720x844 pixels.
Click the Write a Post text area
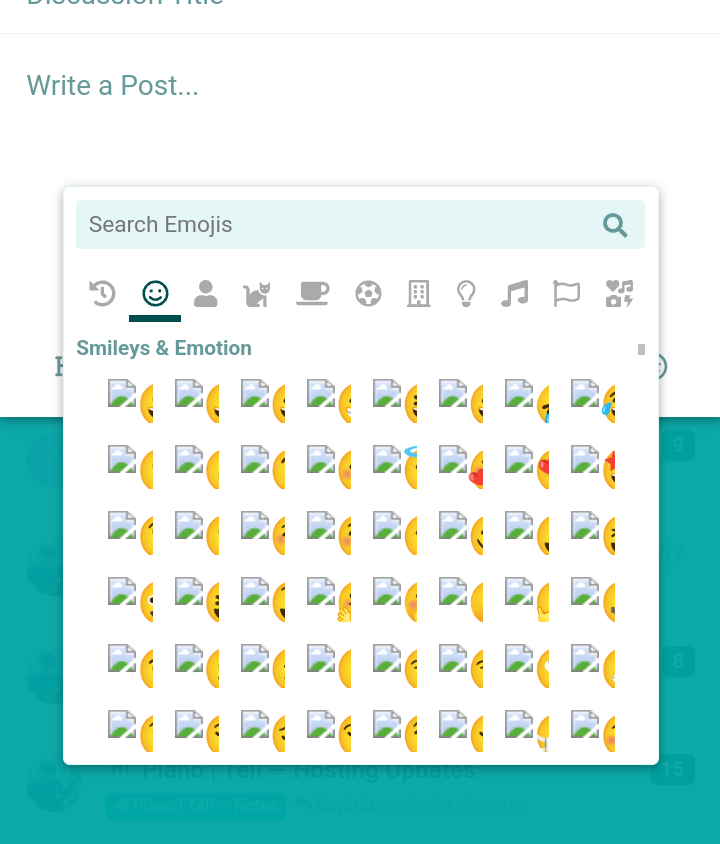[360, 108]
